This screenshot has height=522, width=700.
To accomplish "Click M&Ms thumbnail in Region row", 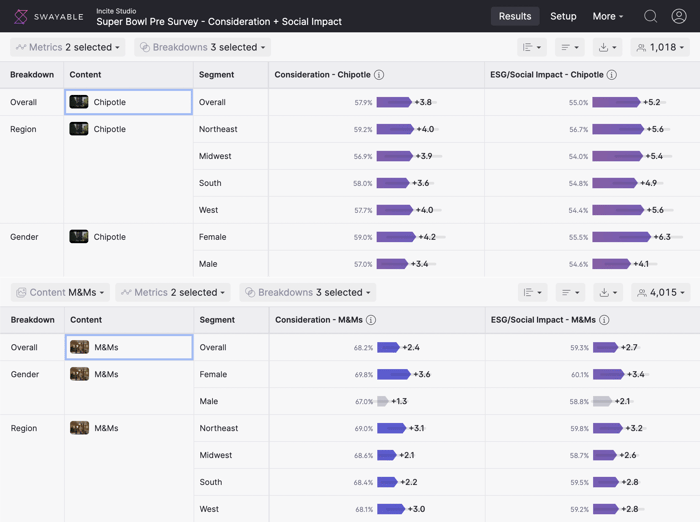I will coord(79,428).
